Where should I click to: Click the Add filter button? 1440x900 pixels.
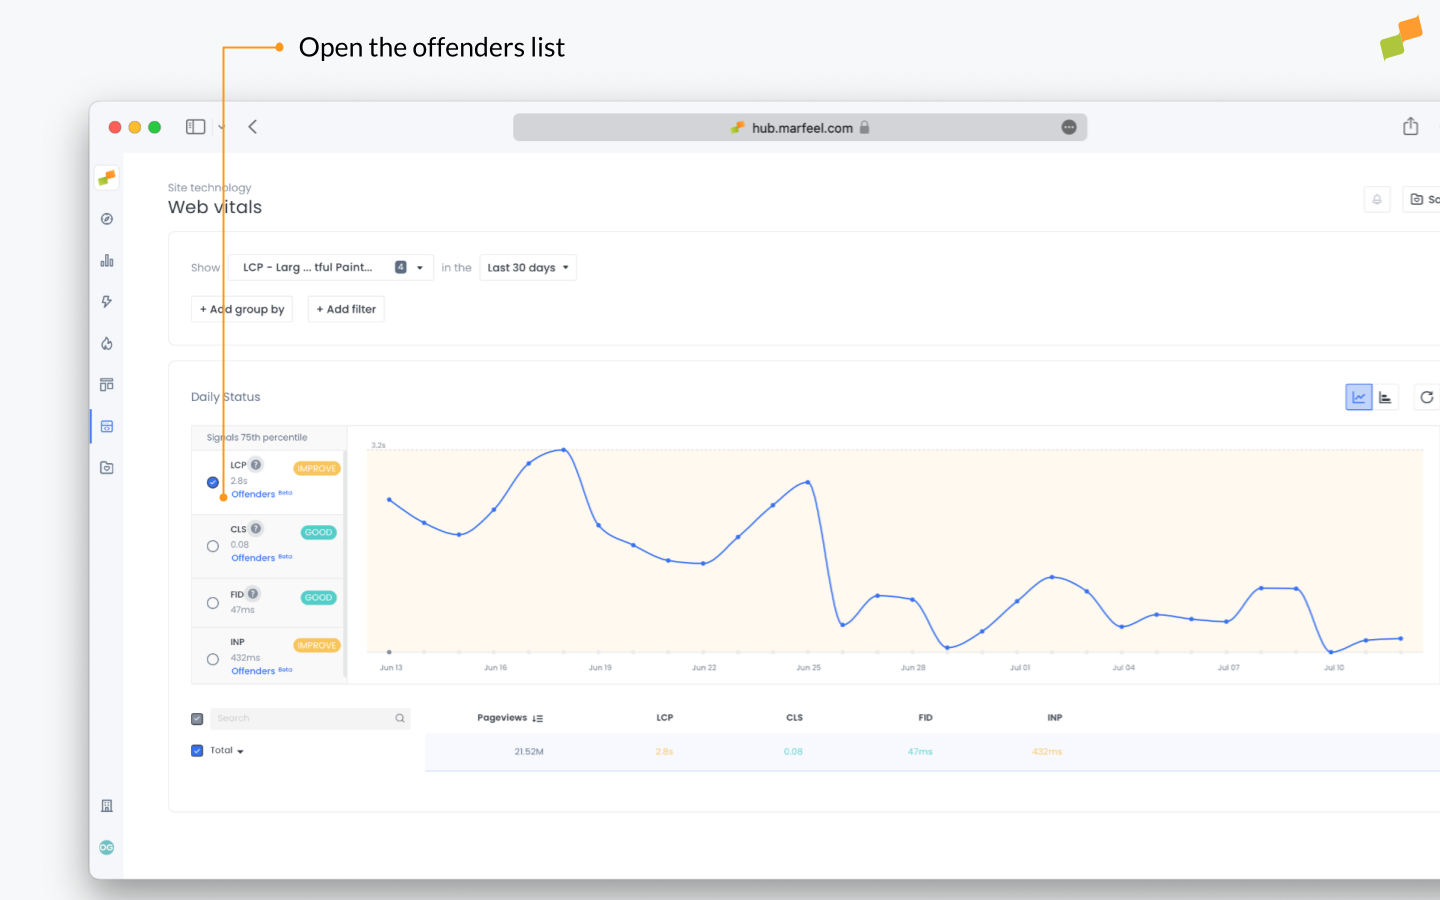click(x=346, y=309)
